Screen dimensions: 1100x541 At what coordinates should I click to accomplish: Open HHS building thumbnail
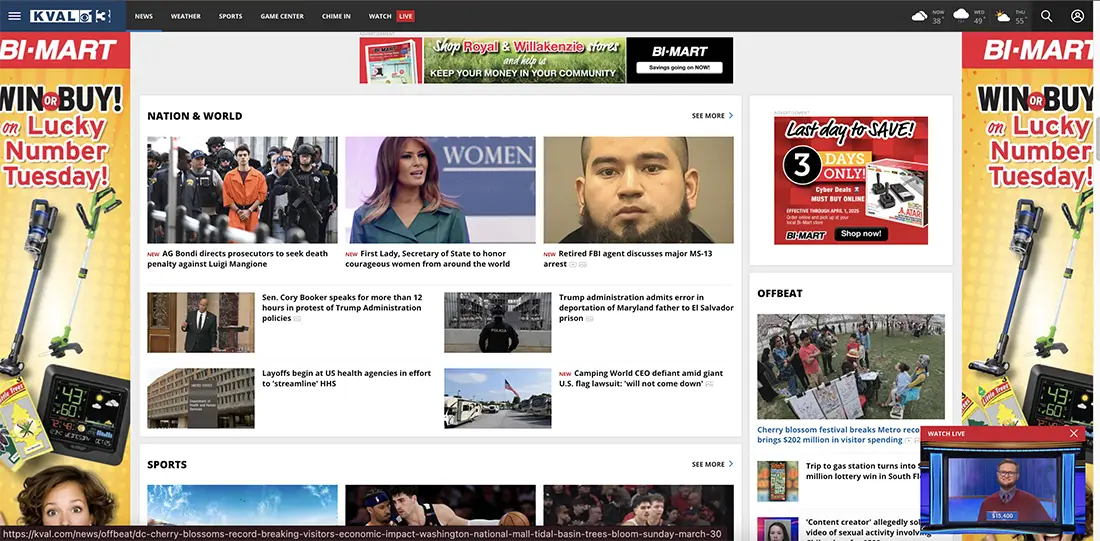[x=201, y=398]
